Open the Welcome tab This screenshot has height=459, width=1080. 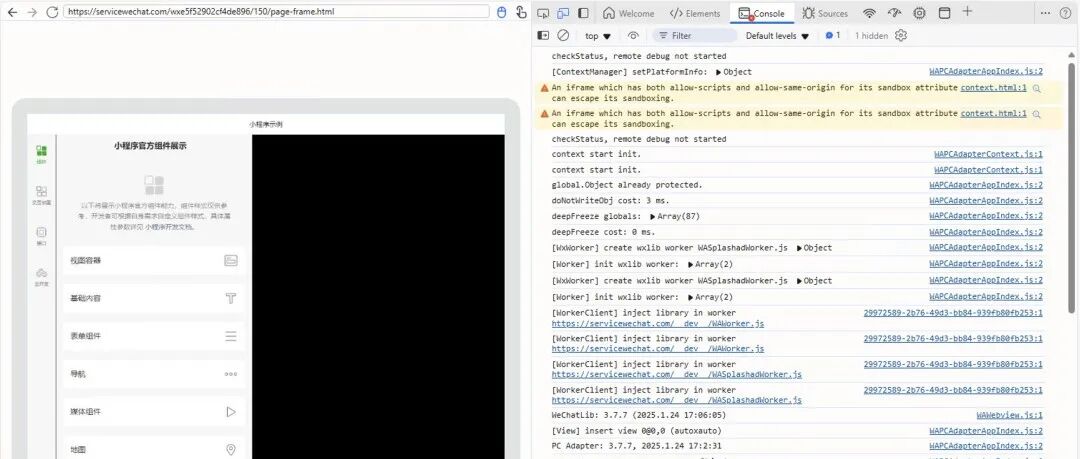[x=628, y=13]
